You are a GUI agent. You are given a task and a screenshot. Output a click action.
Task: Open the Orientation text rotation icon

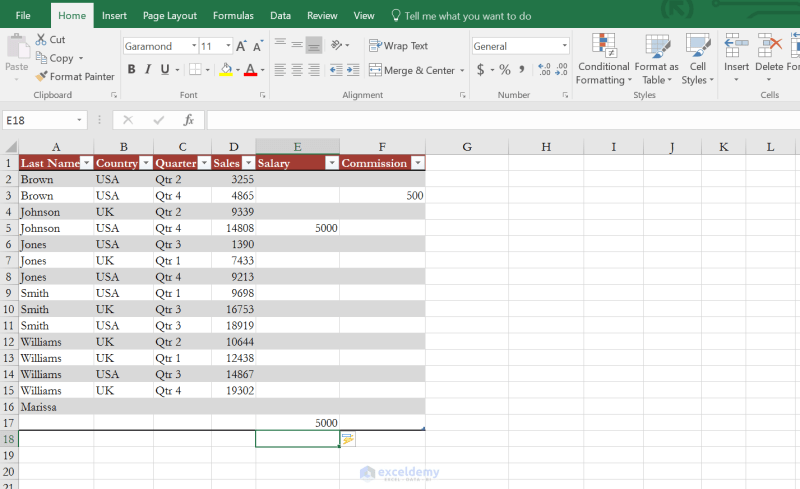pyautogui.click(x=337, y=45)
